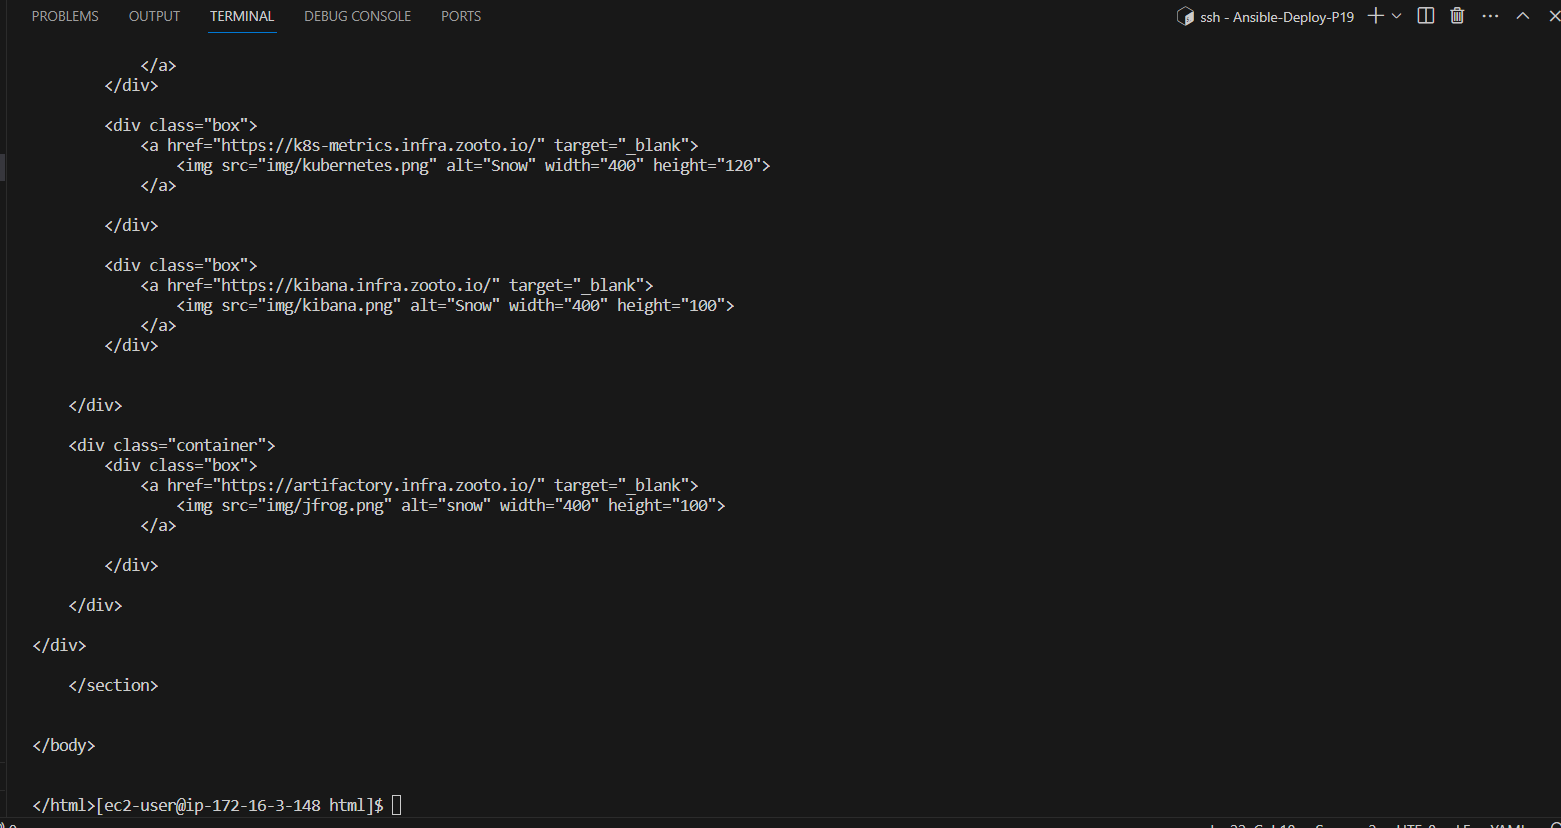Open the terminal profile dropdown arrow
Screen dimensions: 1561x828
coord(1396,15)
